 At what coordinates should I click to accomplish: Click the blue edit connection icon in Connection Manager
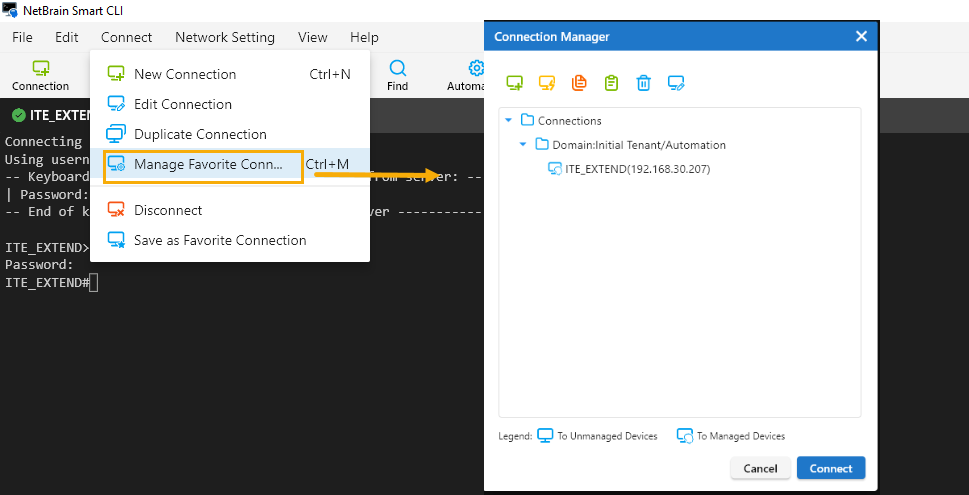point(676,83)
